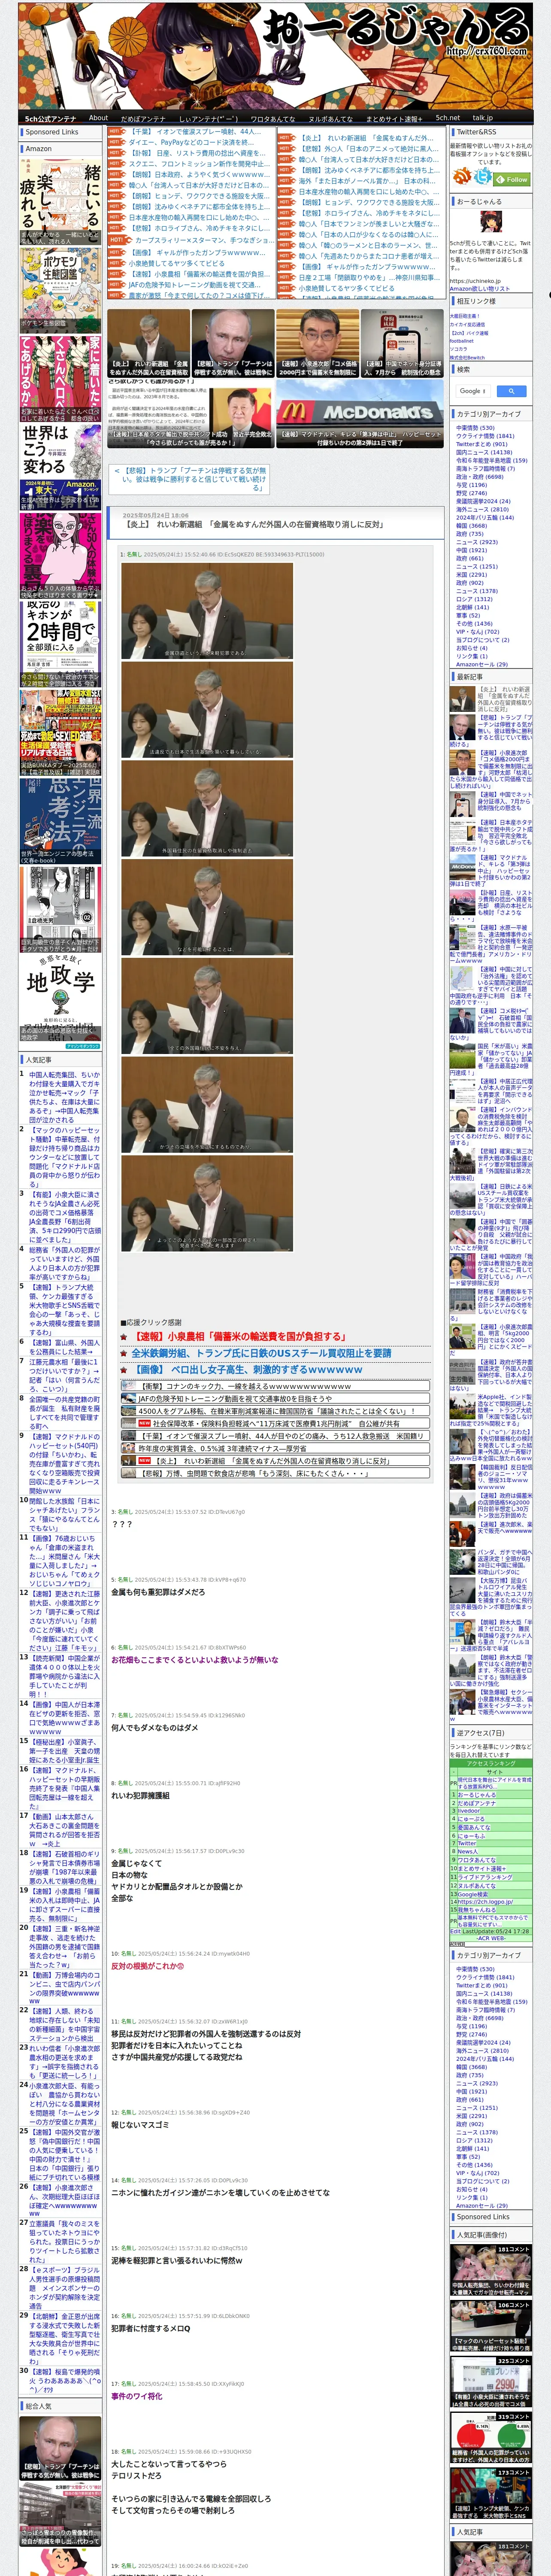Open the left ticker headline 韓国人「台湾人って日本が大好きだけど日本の…

[x=199, y=185]
